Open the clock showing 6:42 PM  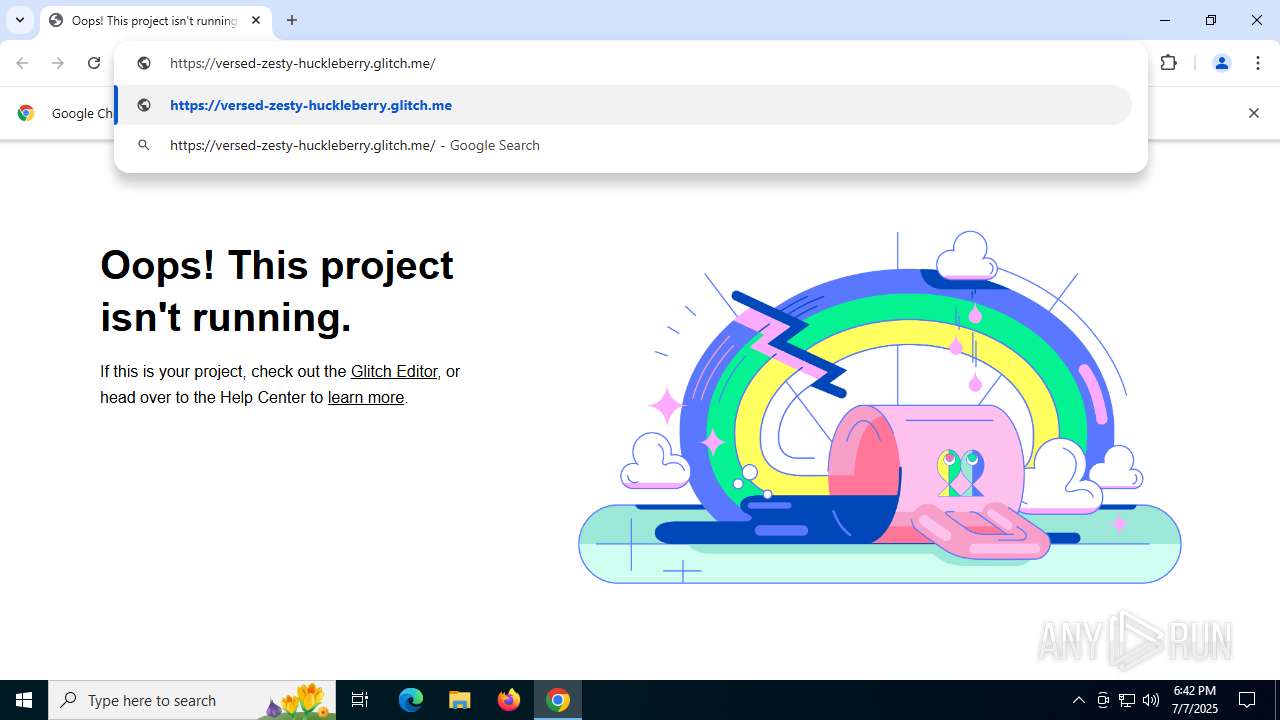click(1195, 700)
